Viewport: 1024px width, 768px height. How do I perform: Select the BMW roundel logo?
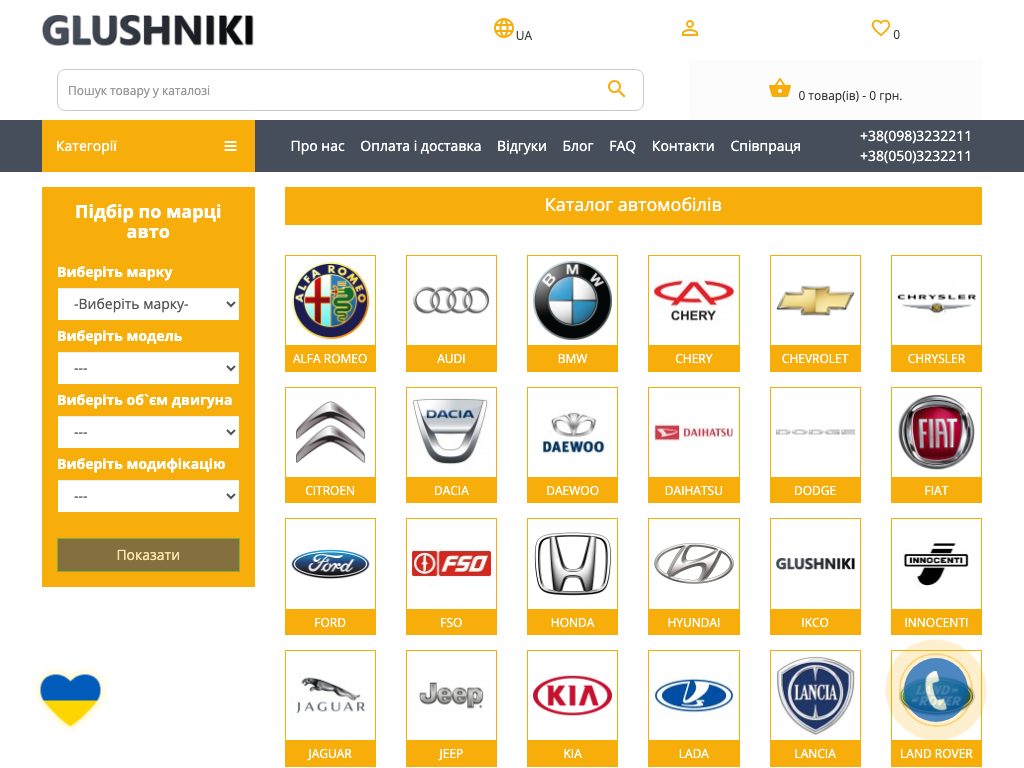(573, 301)
